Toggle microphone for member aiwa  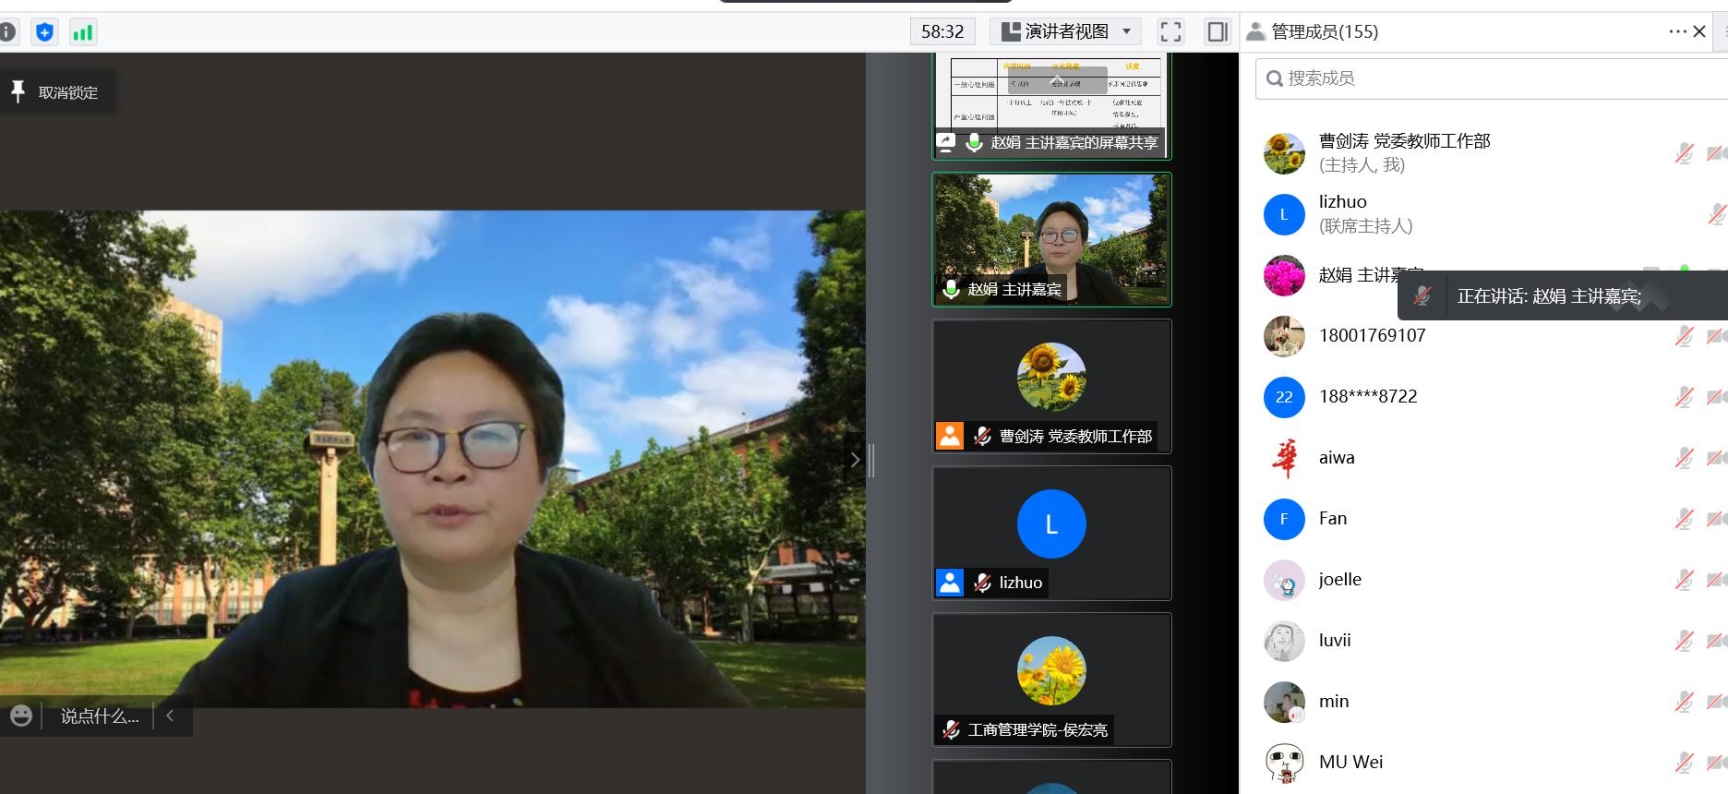[x=1684, y=458]
